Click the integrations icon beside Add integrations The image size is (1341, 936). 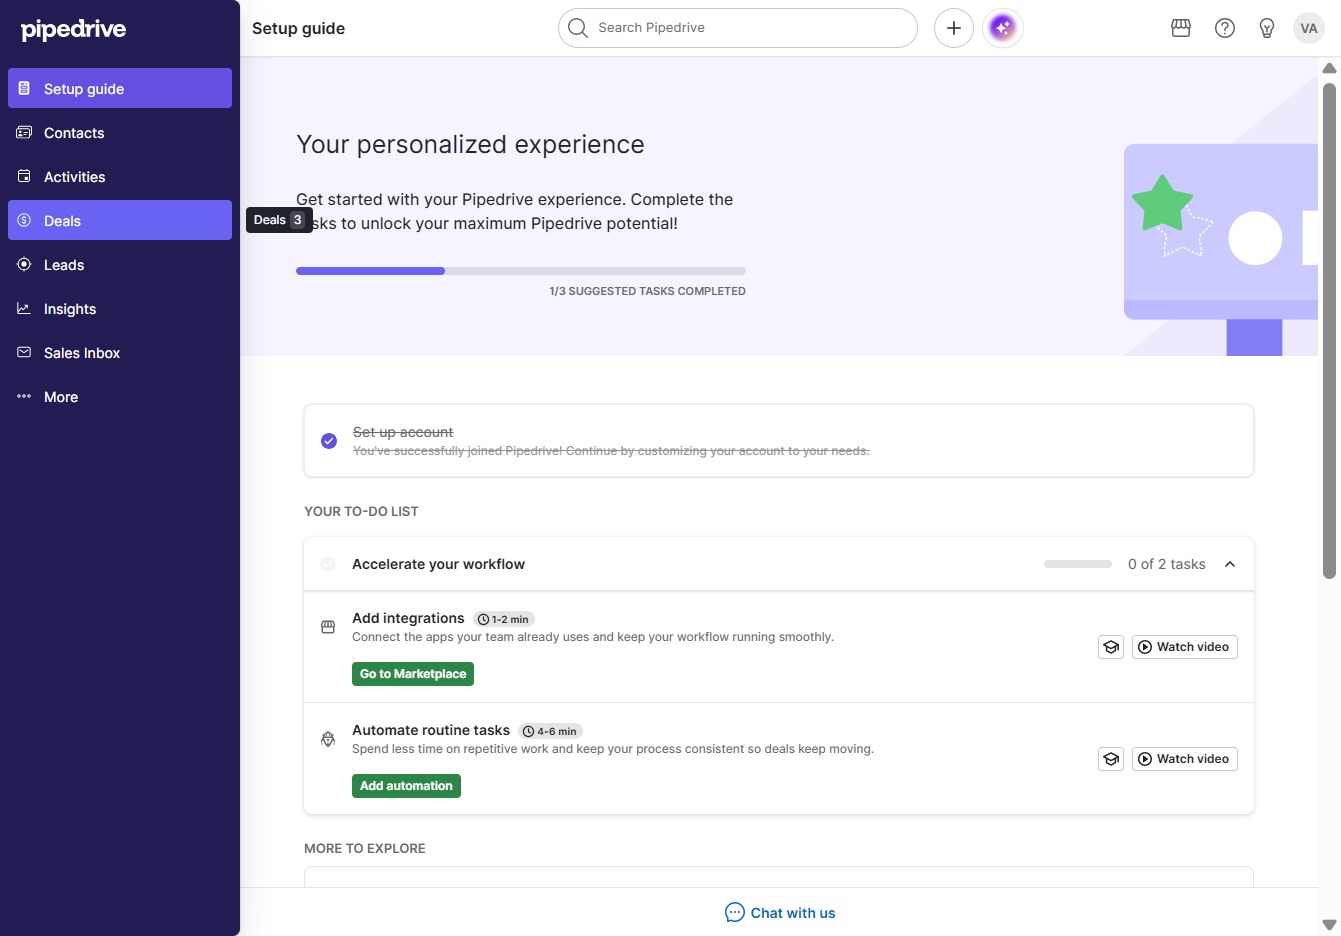pyautogui.click(x=328, y=627)
